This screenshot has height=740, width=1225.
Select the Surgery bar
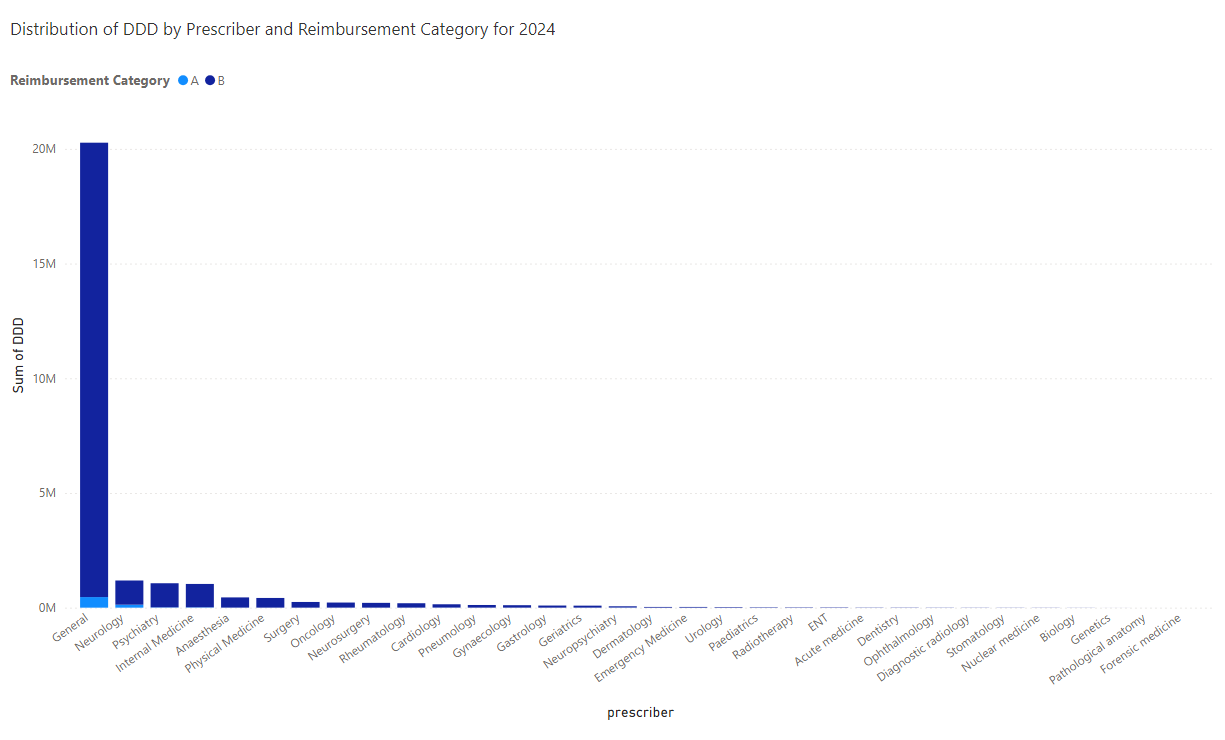point(305,604)
